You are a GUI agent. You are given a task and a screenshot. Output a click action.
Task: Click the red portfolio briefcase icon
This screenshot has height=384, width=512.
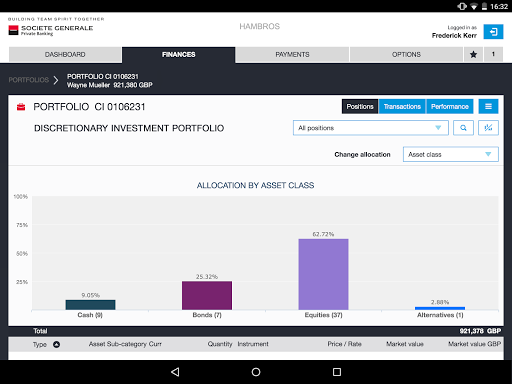point(21,107)
